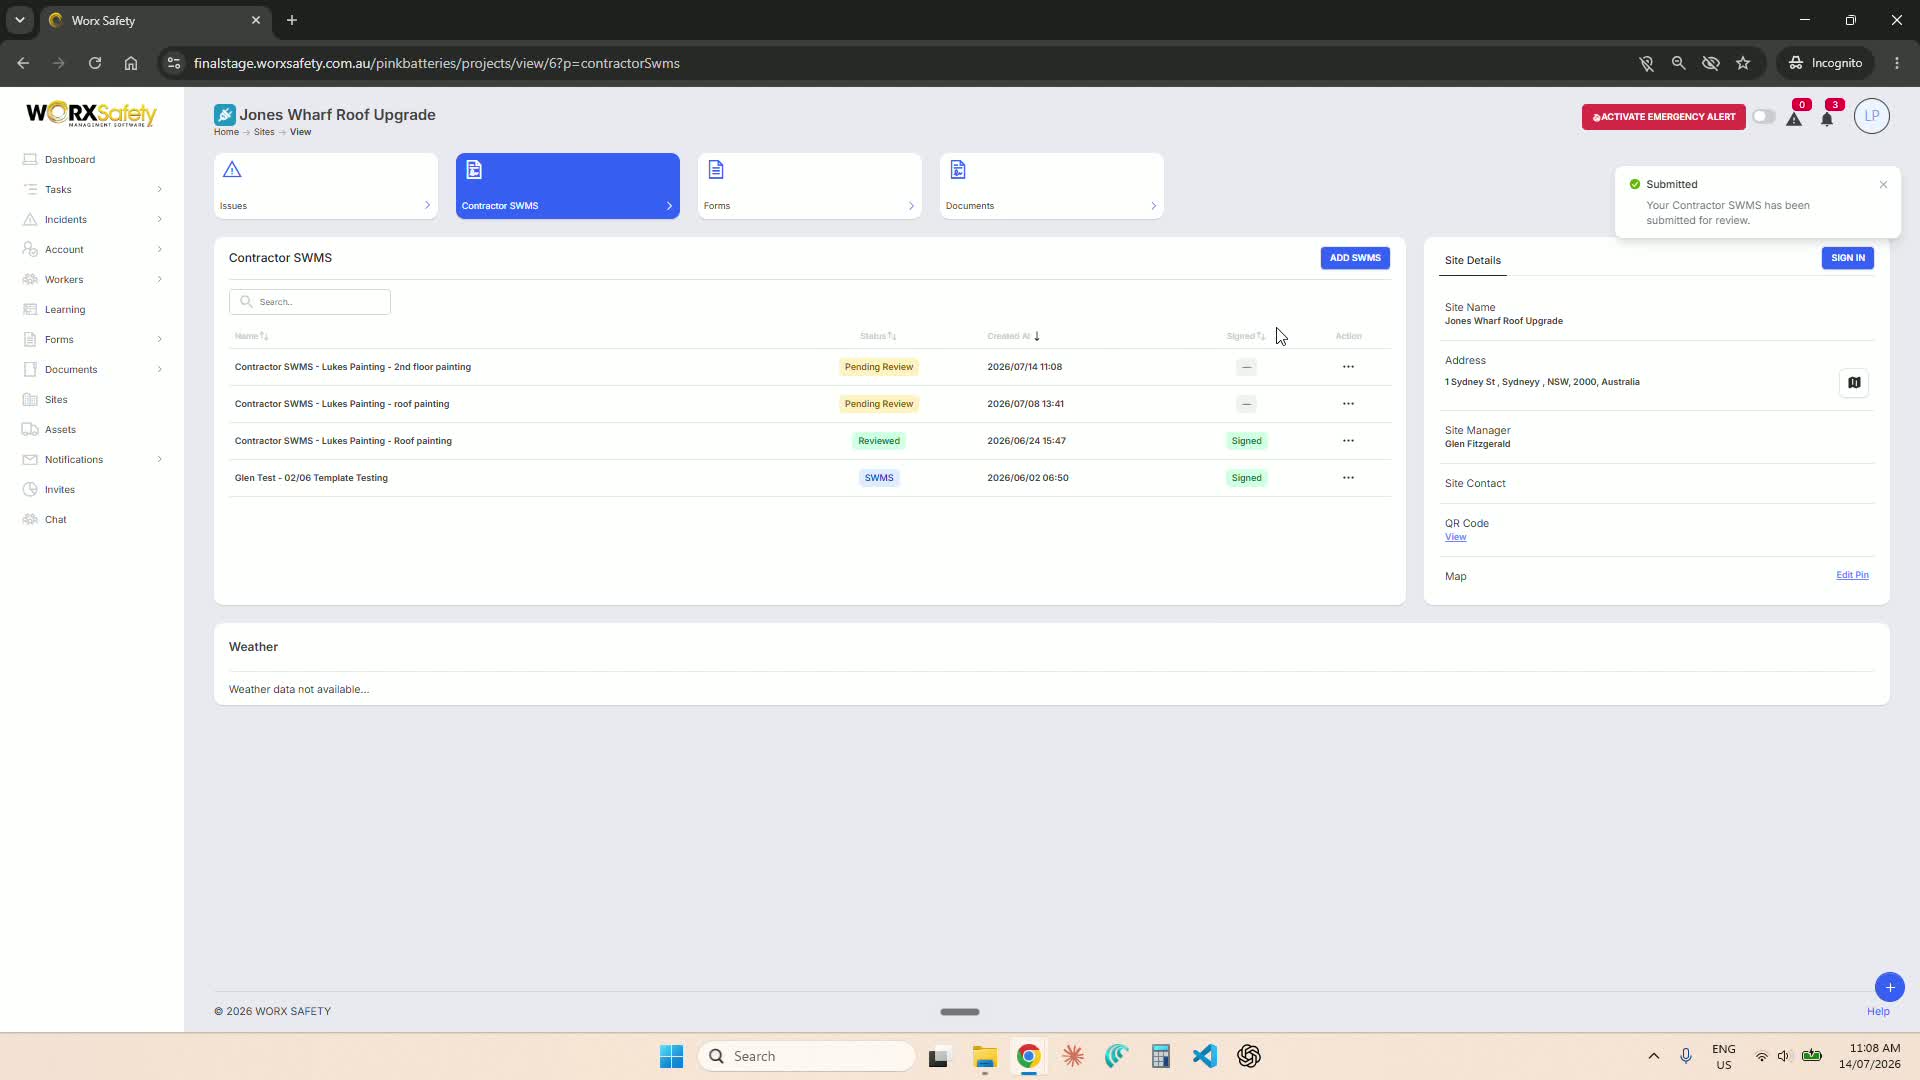
Task: Sort the table by Name column
Action: point(251,336)
